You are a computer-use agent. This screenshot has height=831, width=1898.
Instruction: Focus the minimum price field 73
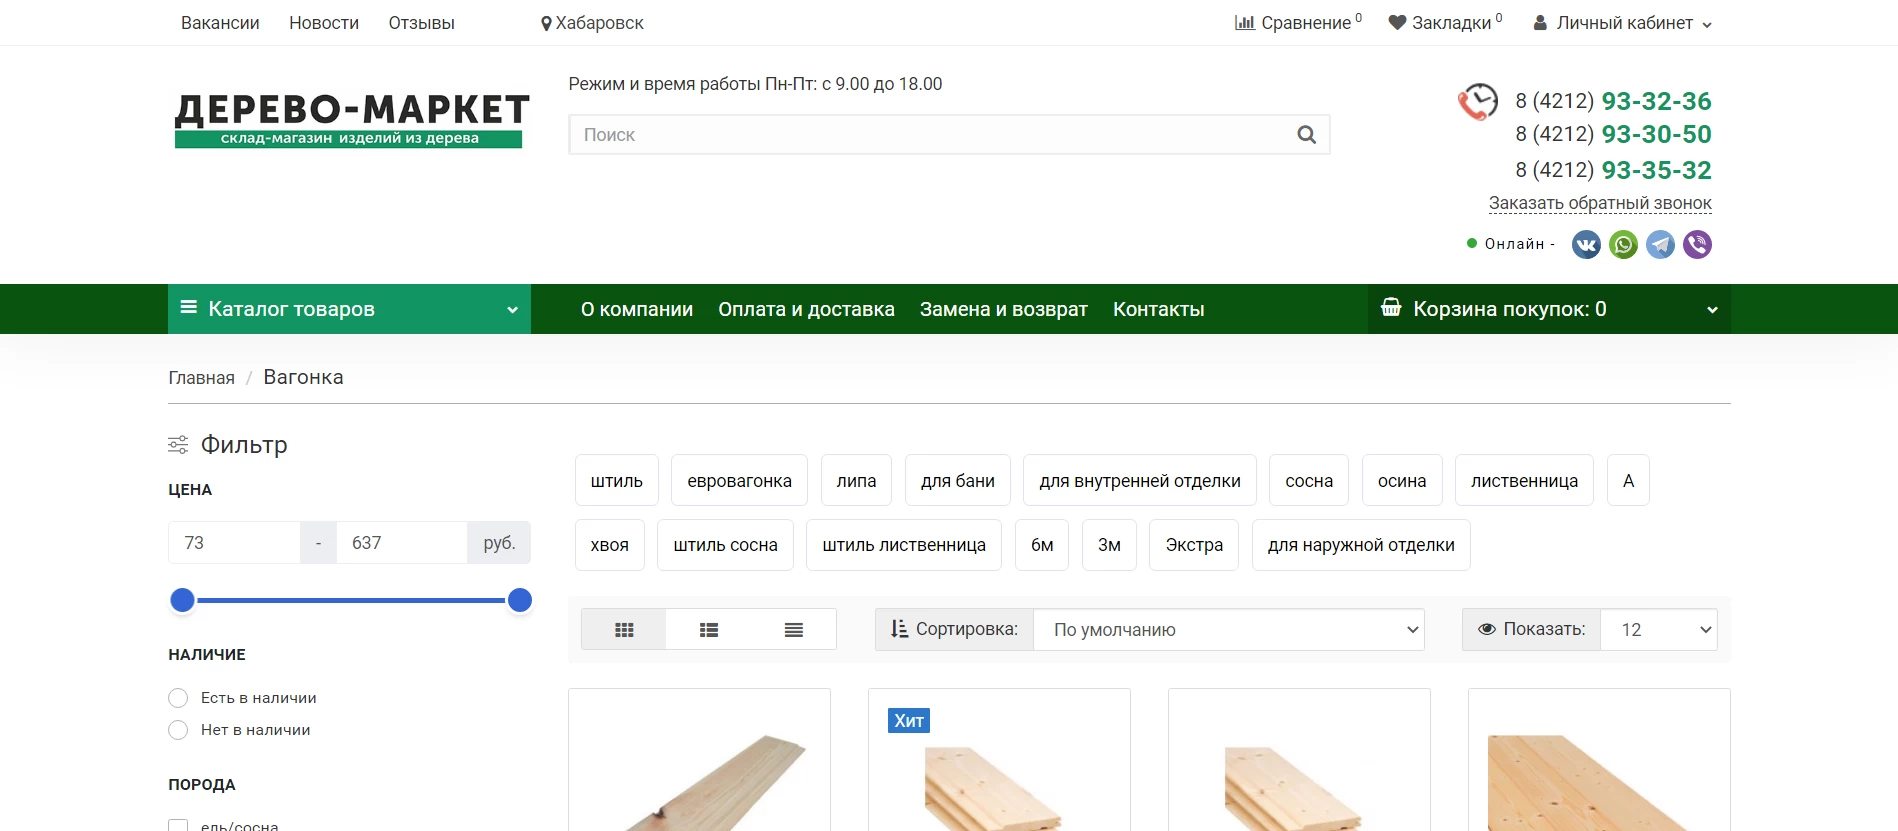(234, 543)
